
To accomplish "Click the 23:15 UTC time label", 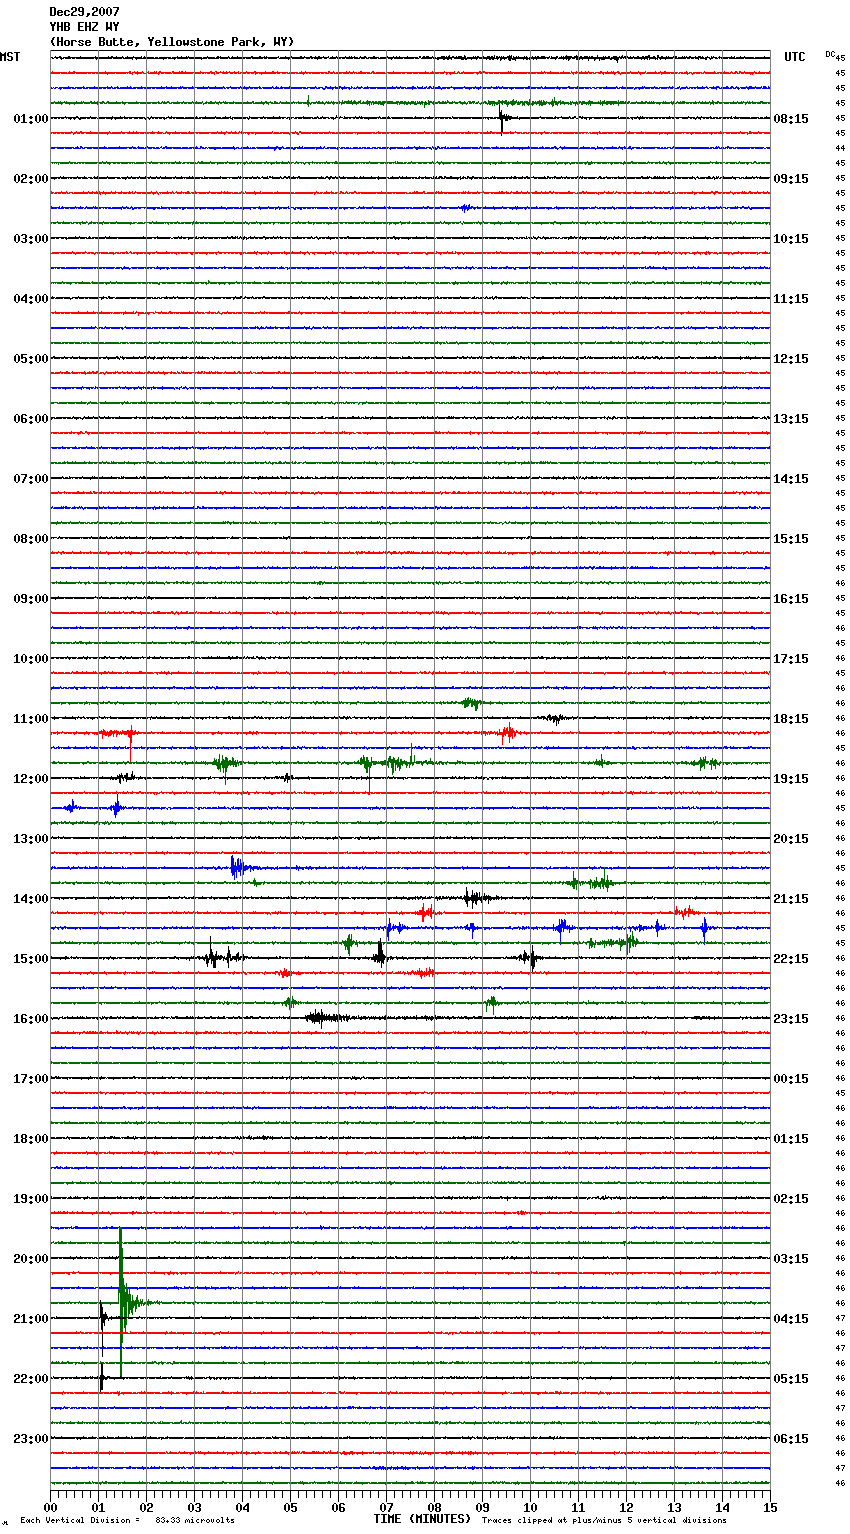I will (x=791, y=1019).
